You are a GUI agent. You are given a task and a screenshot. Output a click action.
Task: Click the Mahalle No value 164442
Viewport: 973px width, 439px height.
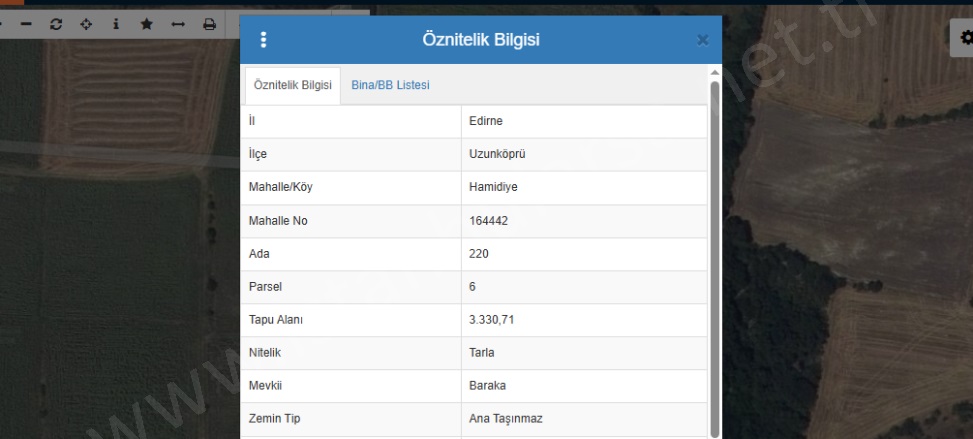(488, 220)
